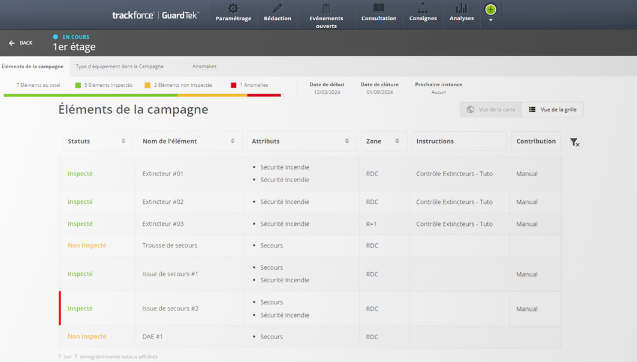This screenshot has height=362, width=637.
Task: Click the trackforce GuardTek logo
Action: tap(156, 15)
